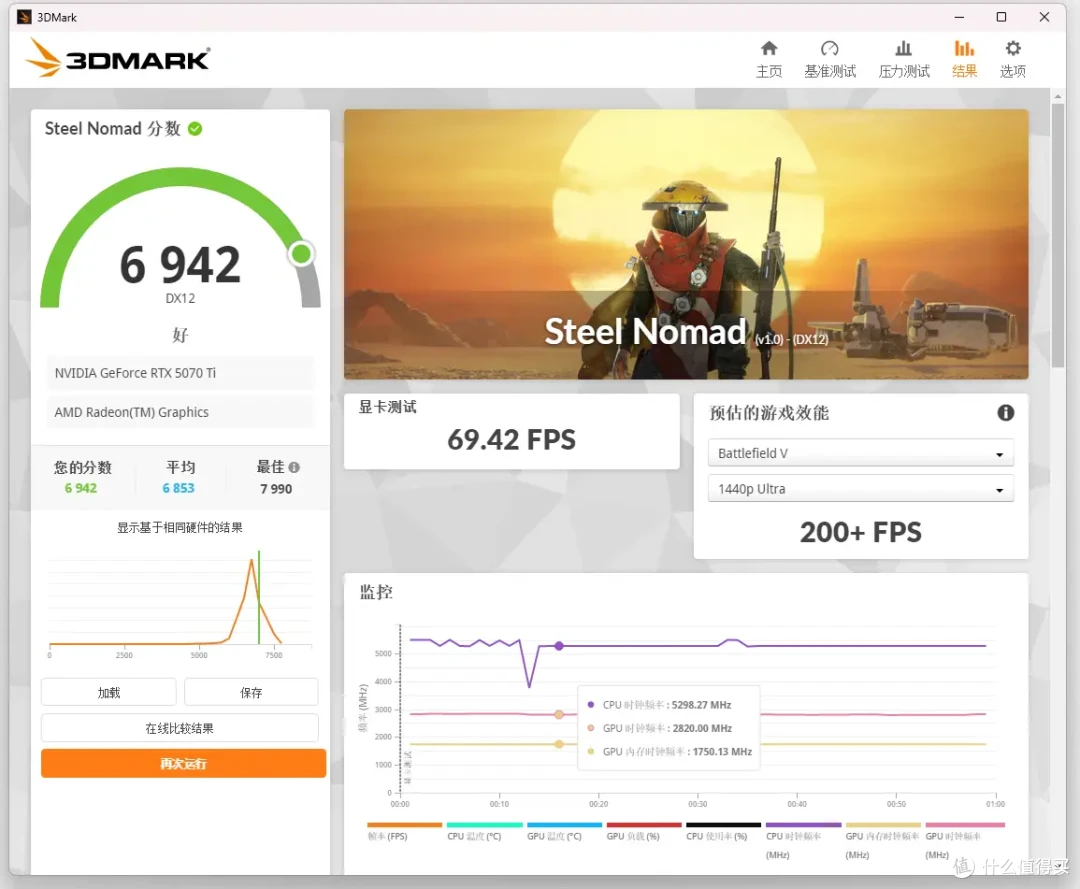
Task: Click the green marker on score distribution chart
Action: 259,596
